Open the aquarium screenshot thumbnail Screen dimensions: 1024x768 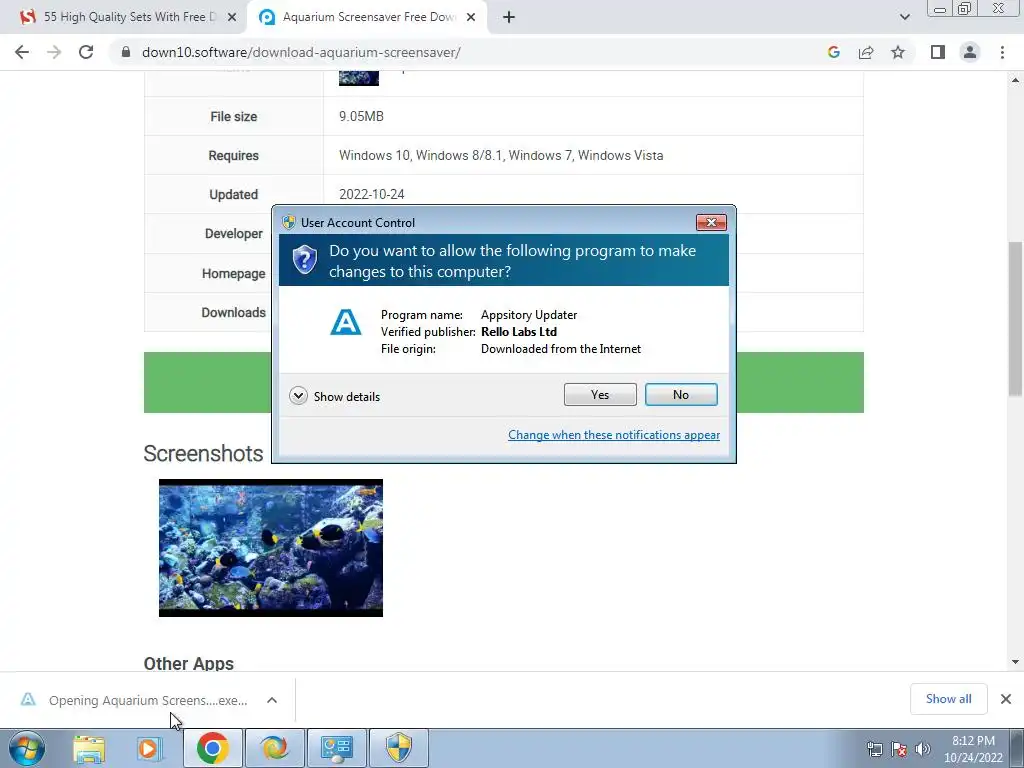[270, 548]
